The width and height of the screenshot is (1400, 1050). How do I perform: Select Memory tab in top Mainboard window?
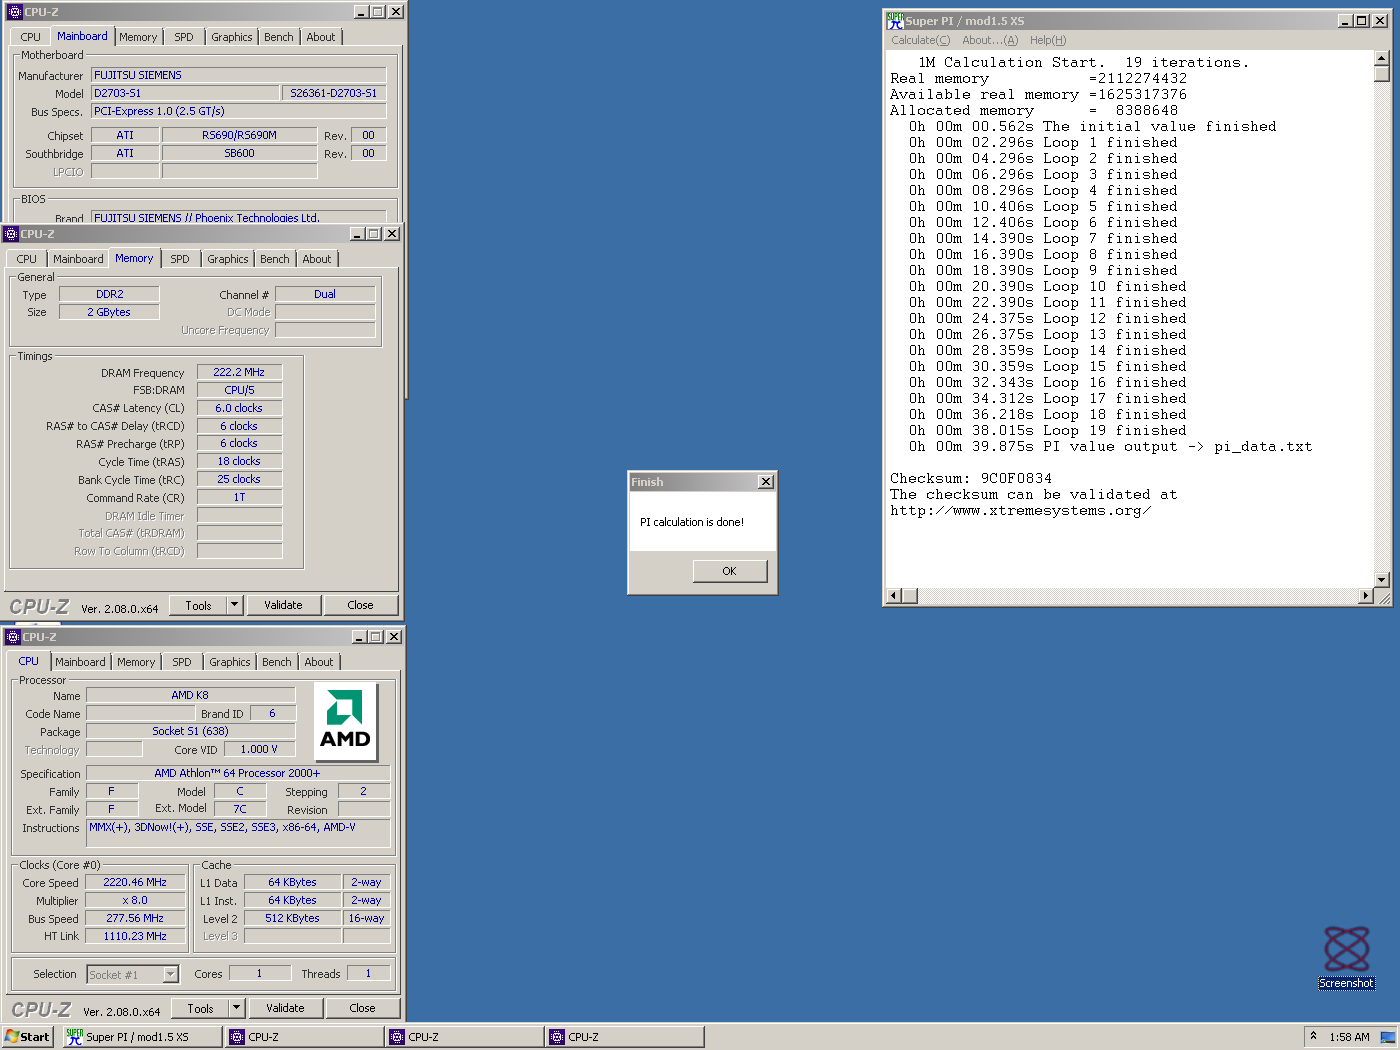(x=138, y=37)
